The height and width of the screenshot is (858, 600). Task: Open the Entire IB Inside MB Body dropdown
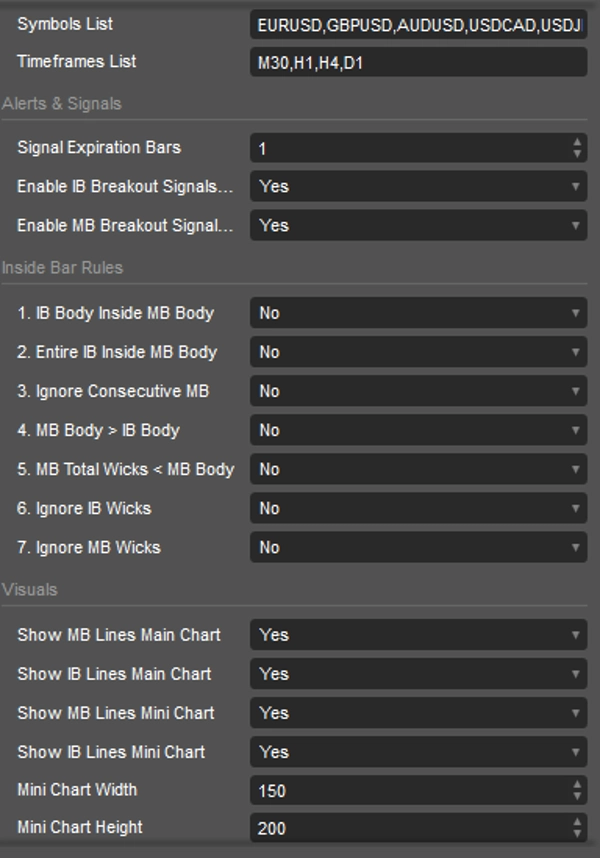(x=420, y=352)
